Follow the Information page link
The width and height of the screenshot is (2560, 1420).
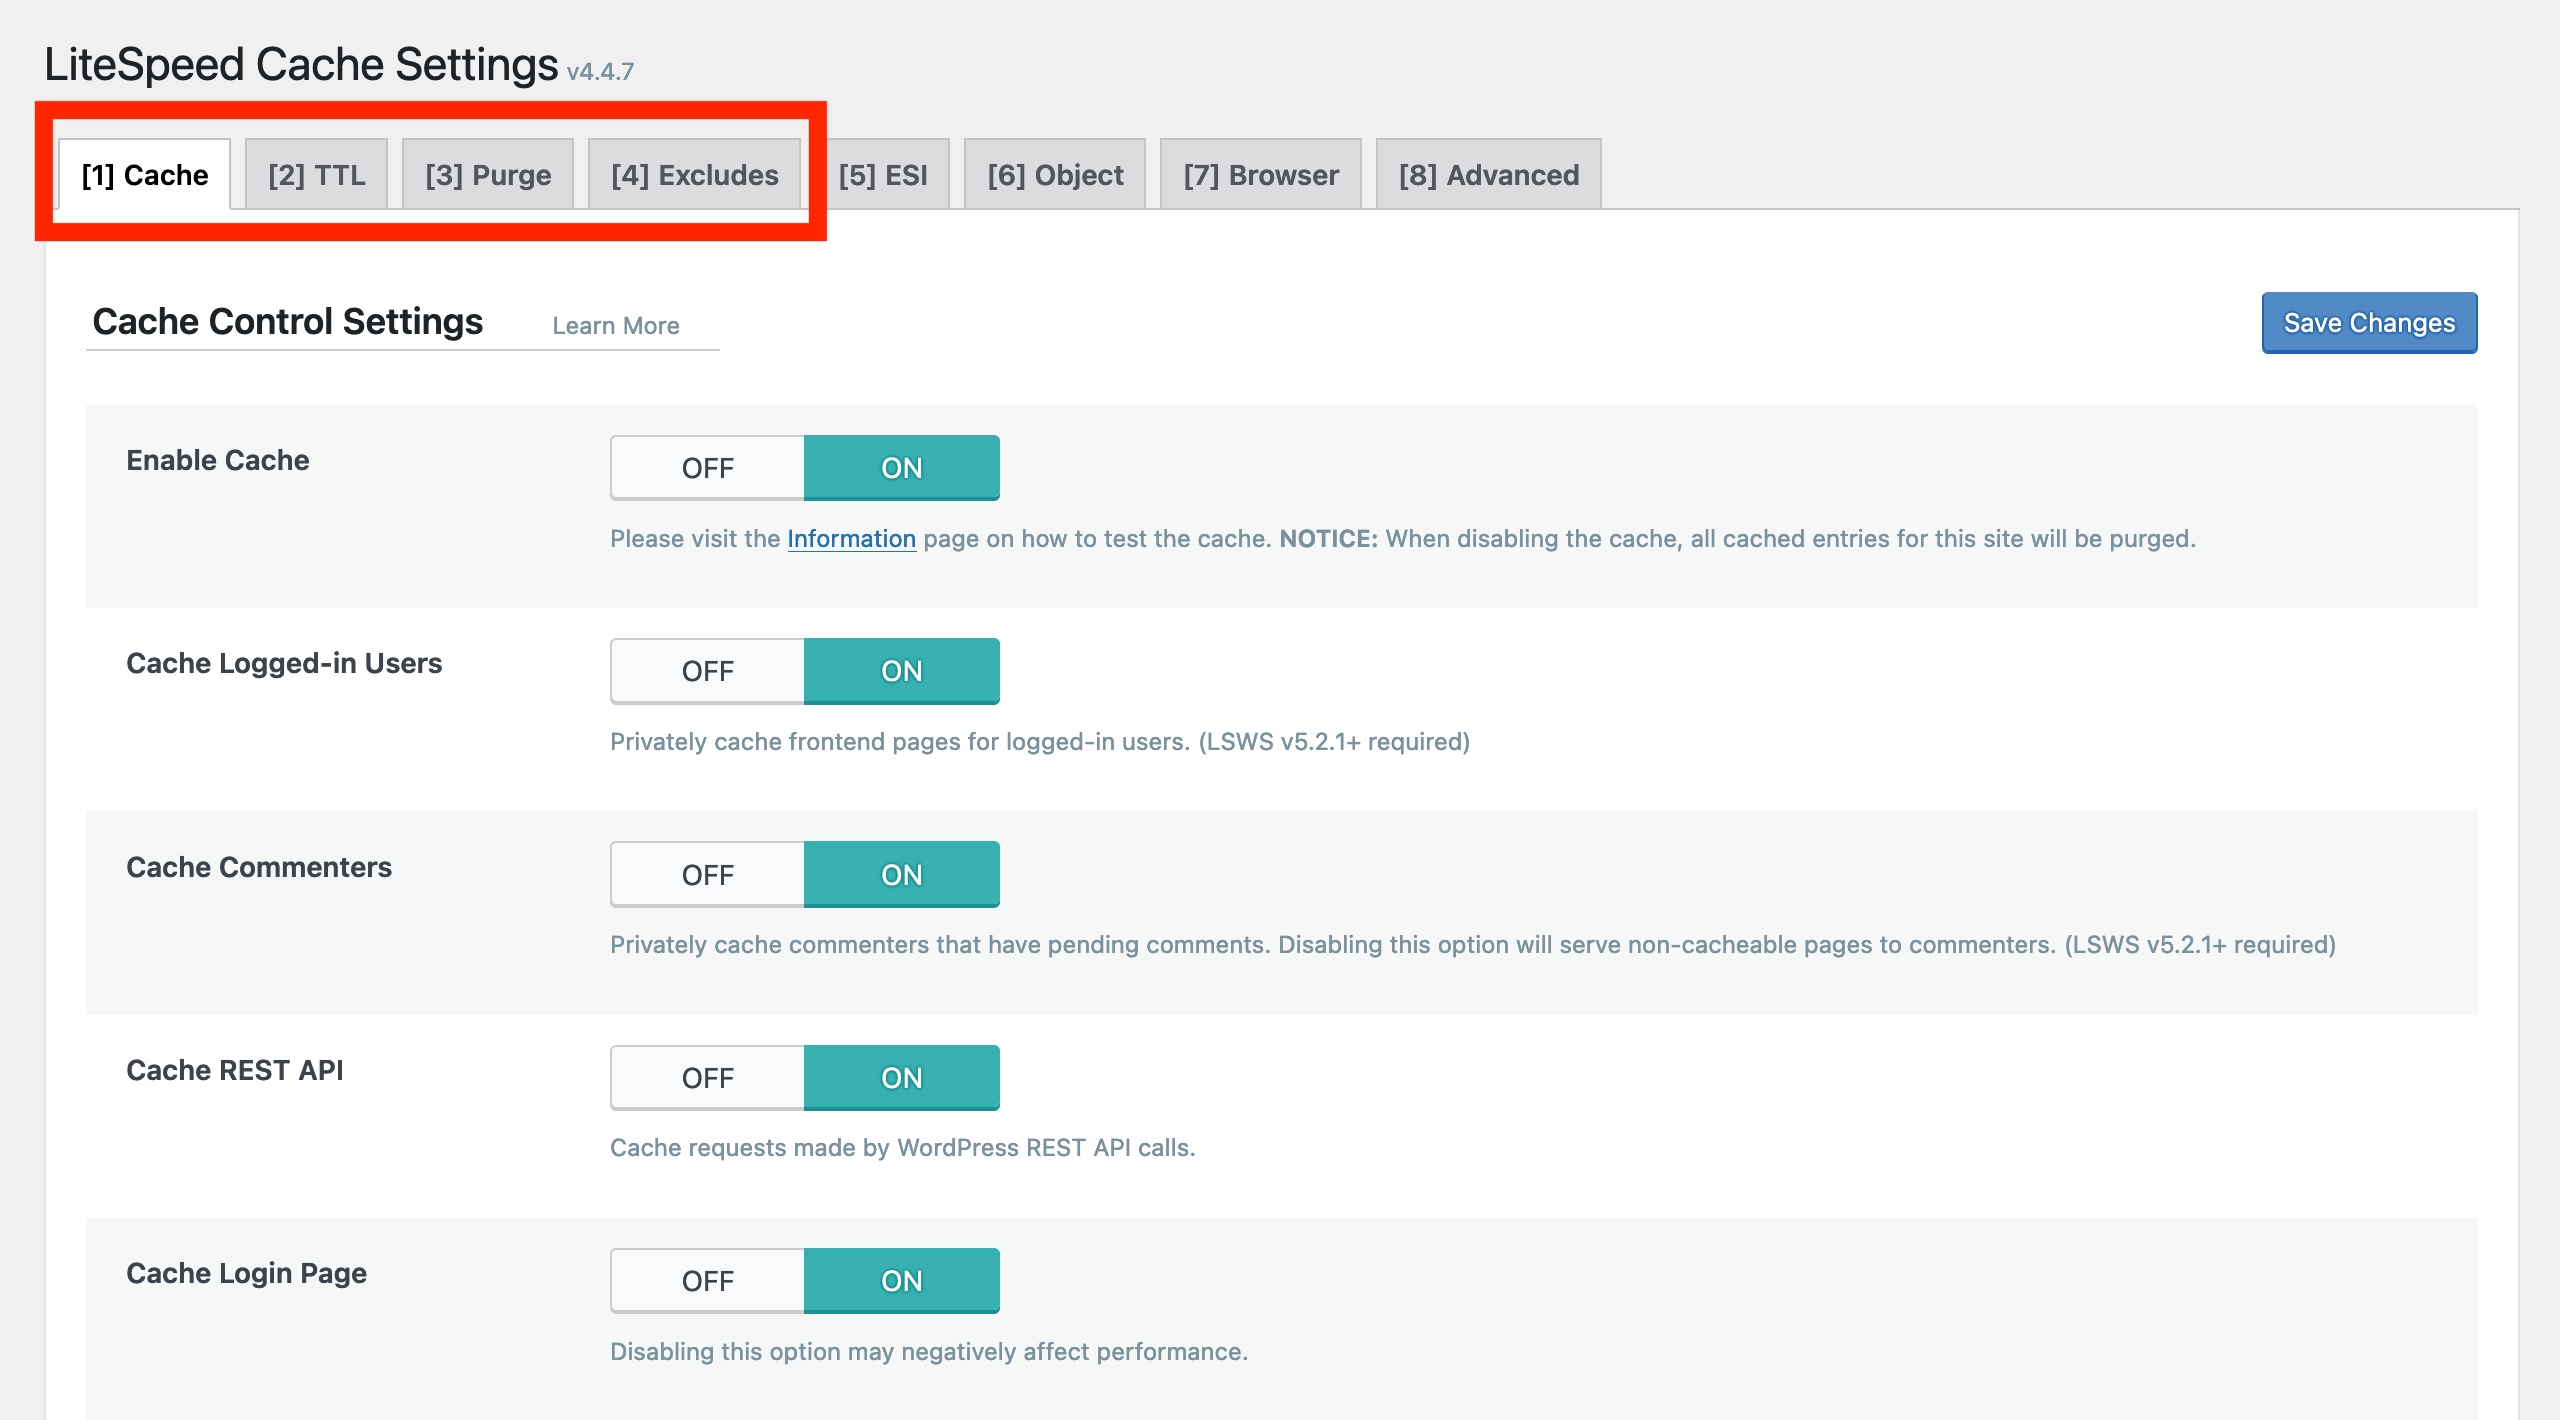click(x=851, y=538)
